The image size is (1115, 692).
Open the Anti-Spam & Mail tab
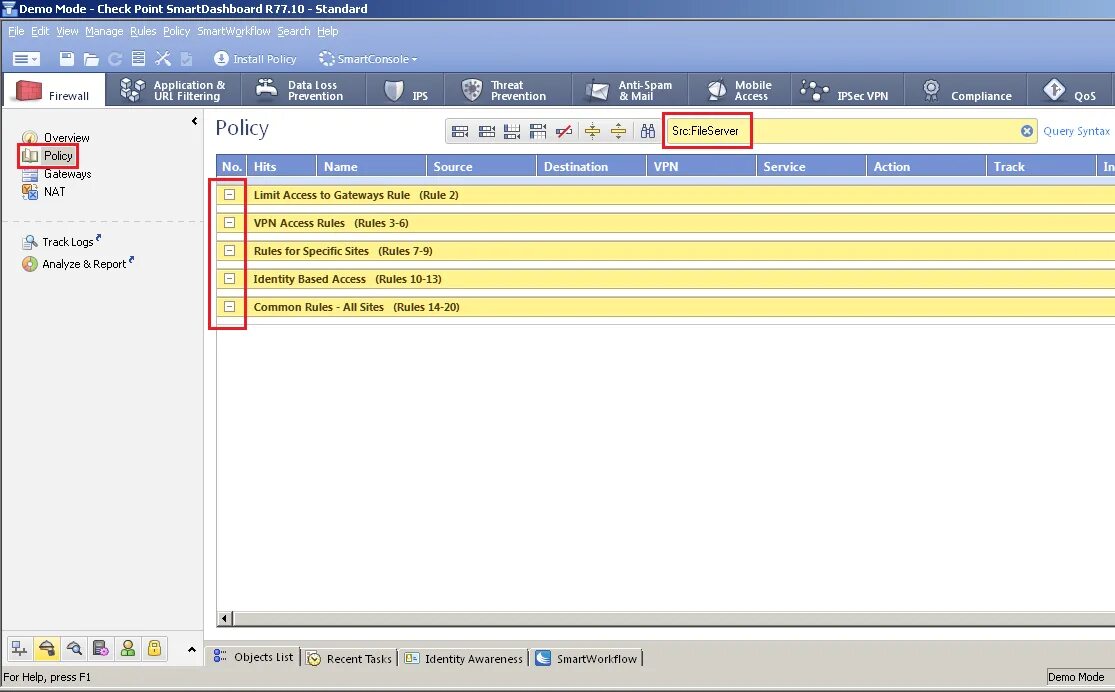pos(629,90)
